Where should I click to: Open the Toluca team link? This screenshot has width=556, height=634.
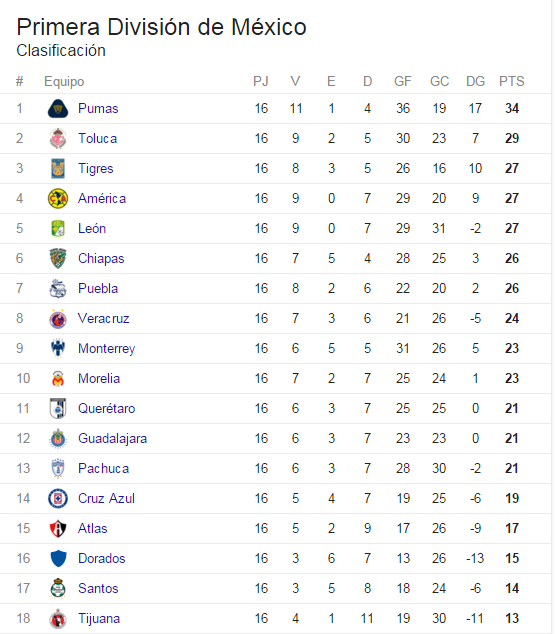97,138
